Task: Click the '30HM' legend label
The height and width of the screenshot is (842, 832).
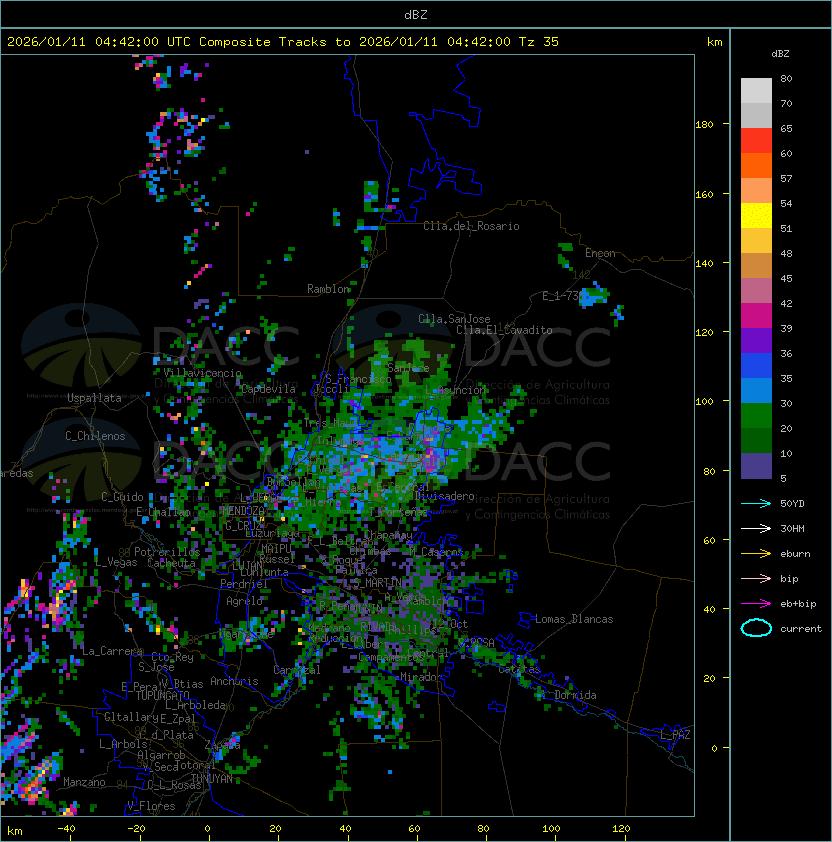Action: tap(792, 528)
